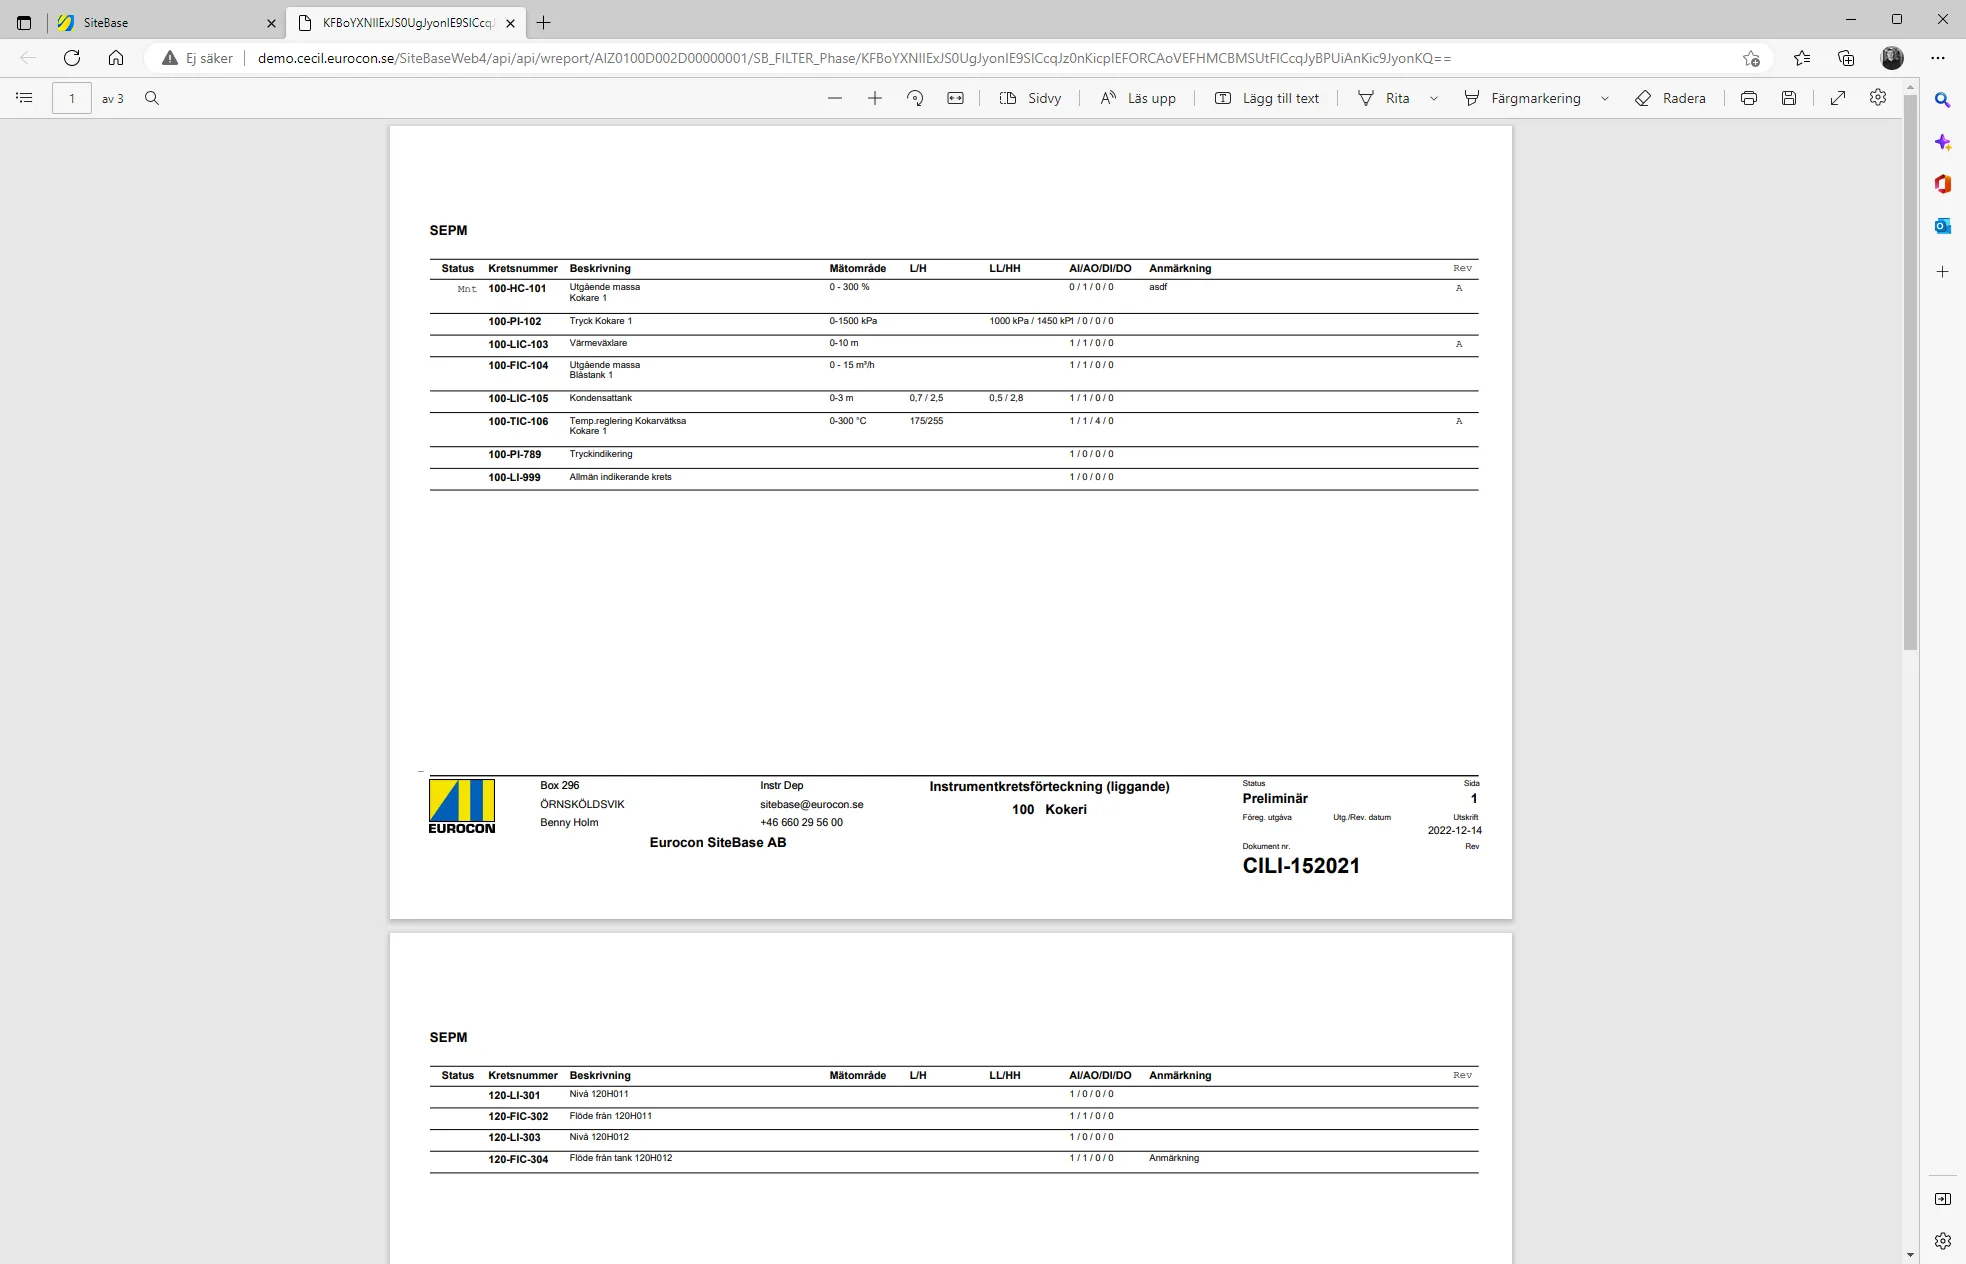This screenshot has height=1264, width=1966.
Task: Zoom out of the PDF
Action: [x=835, y=98]
